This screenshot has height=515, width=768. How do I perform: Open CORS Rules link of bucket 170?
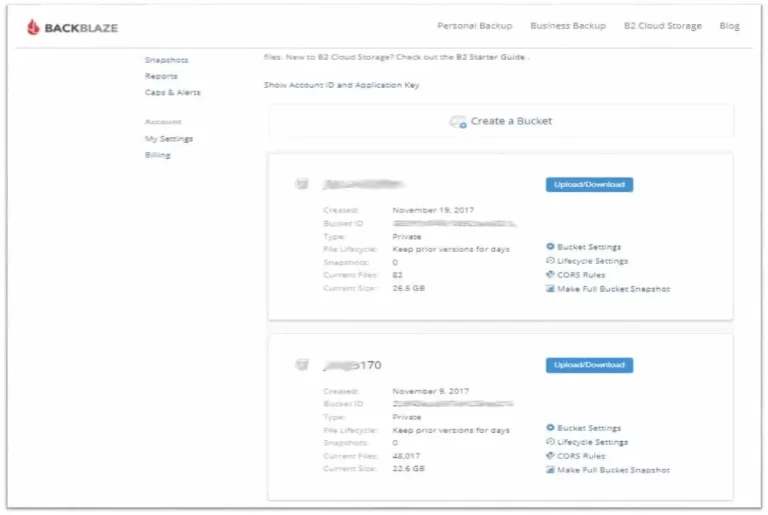coord(581,456)
